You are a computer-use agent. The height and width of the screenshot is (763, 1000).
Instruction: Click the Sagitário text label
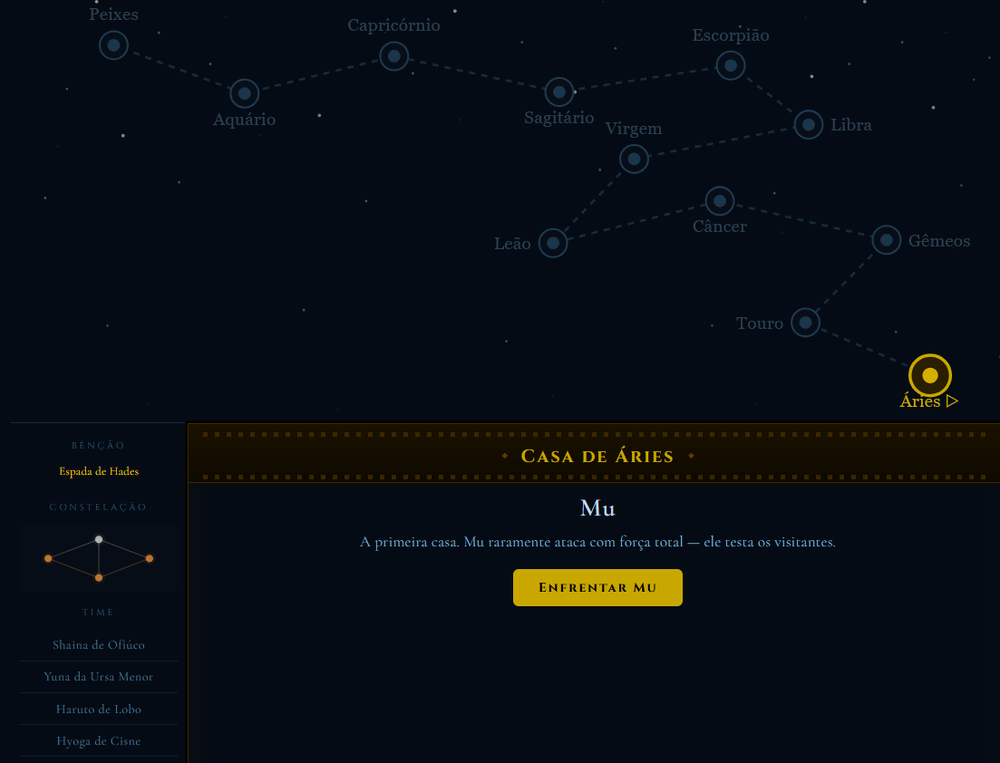[x=559, y=118]
